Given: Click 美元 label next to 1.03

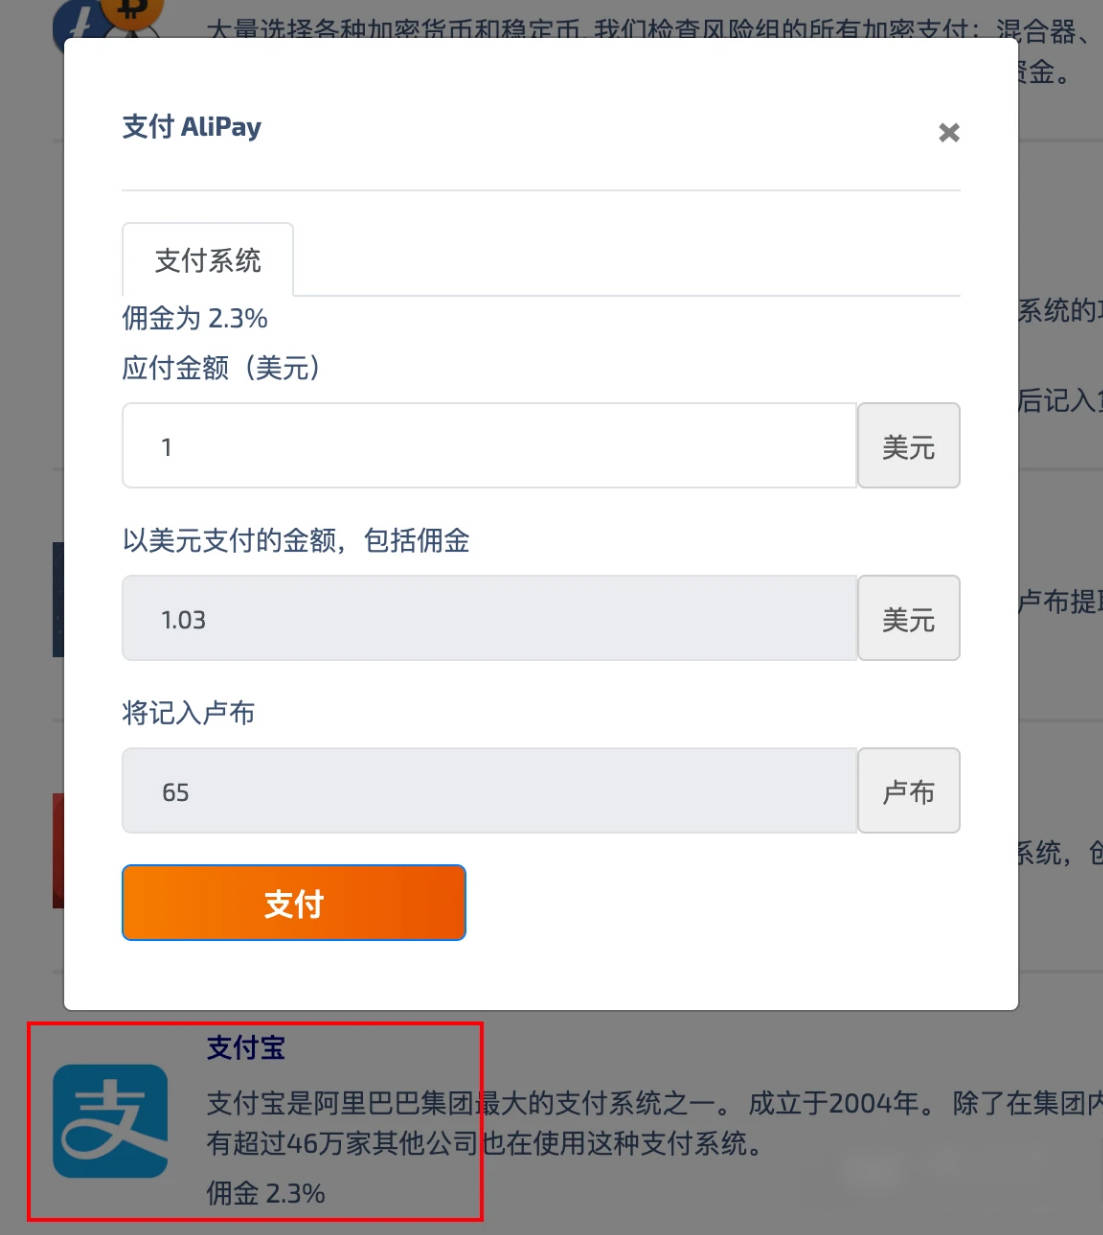Looking at the screenshot, I should [908, 619].
